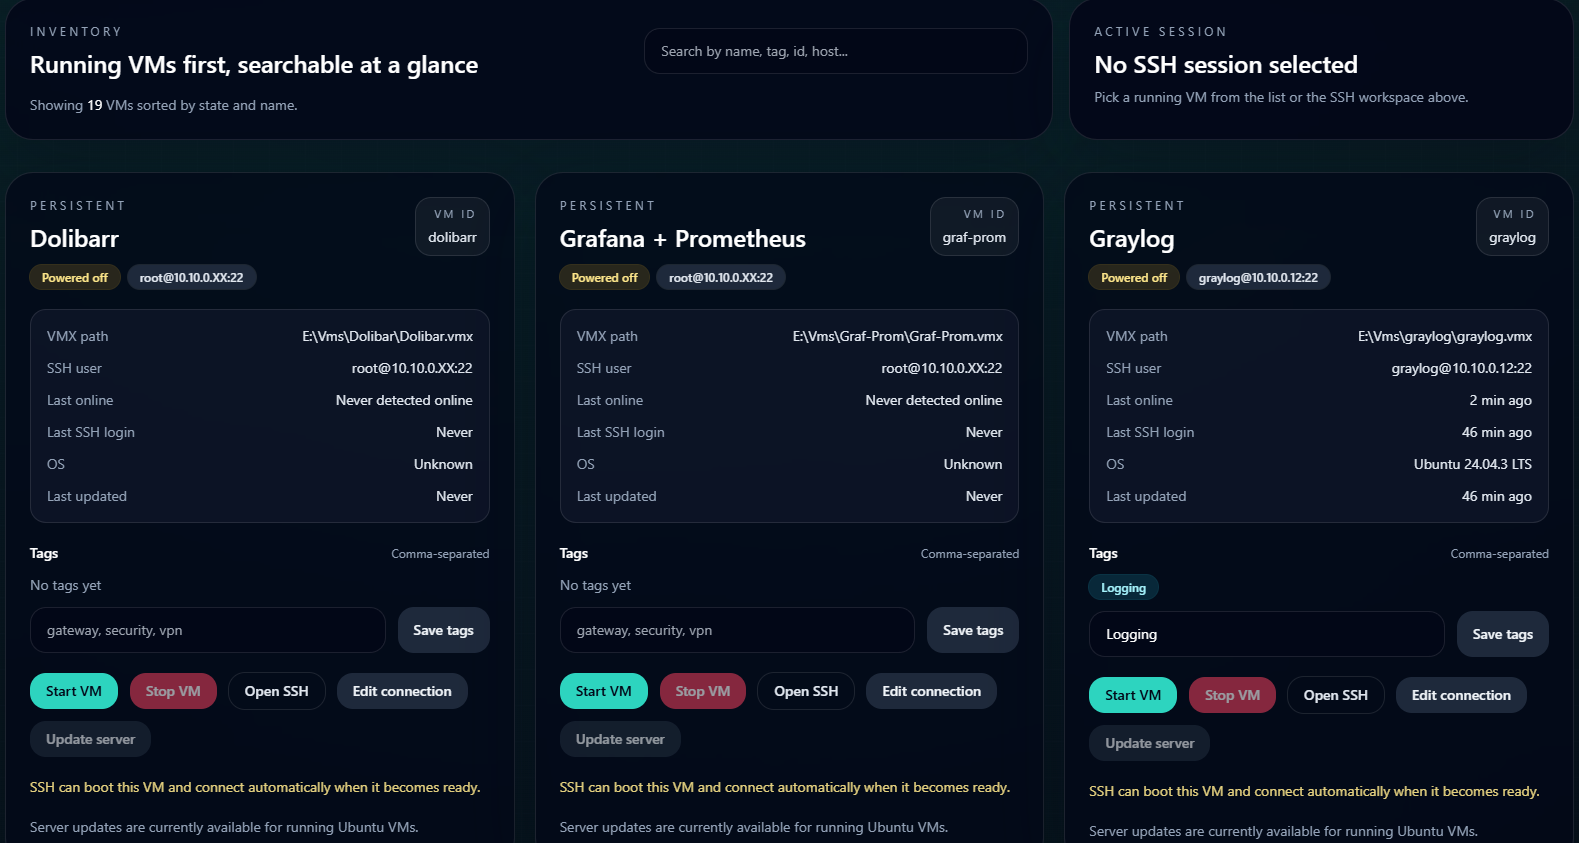1579x843 pixels.
Task: Start the Dolibarr VM
Action: [74, 691]
